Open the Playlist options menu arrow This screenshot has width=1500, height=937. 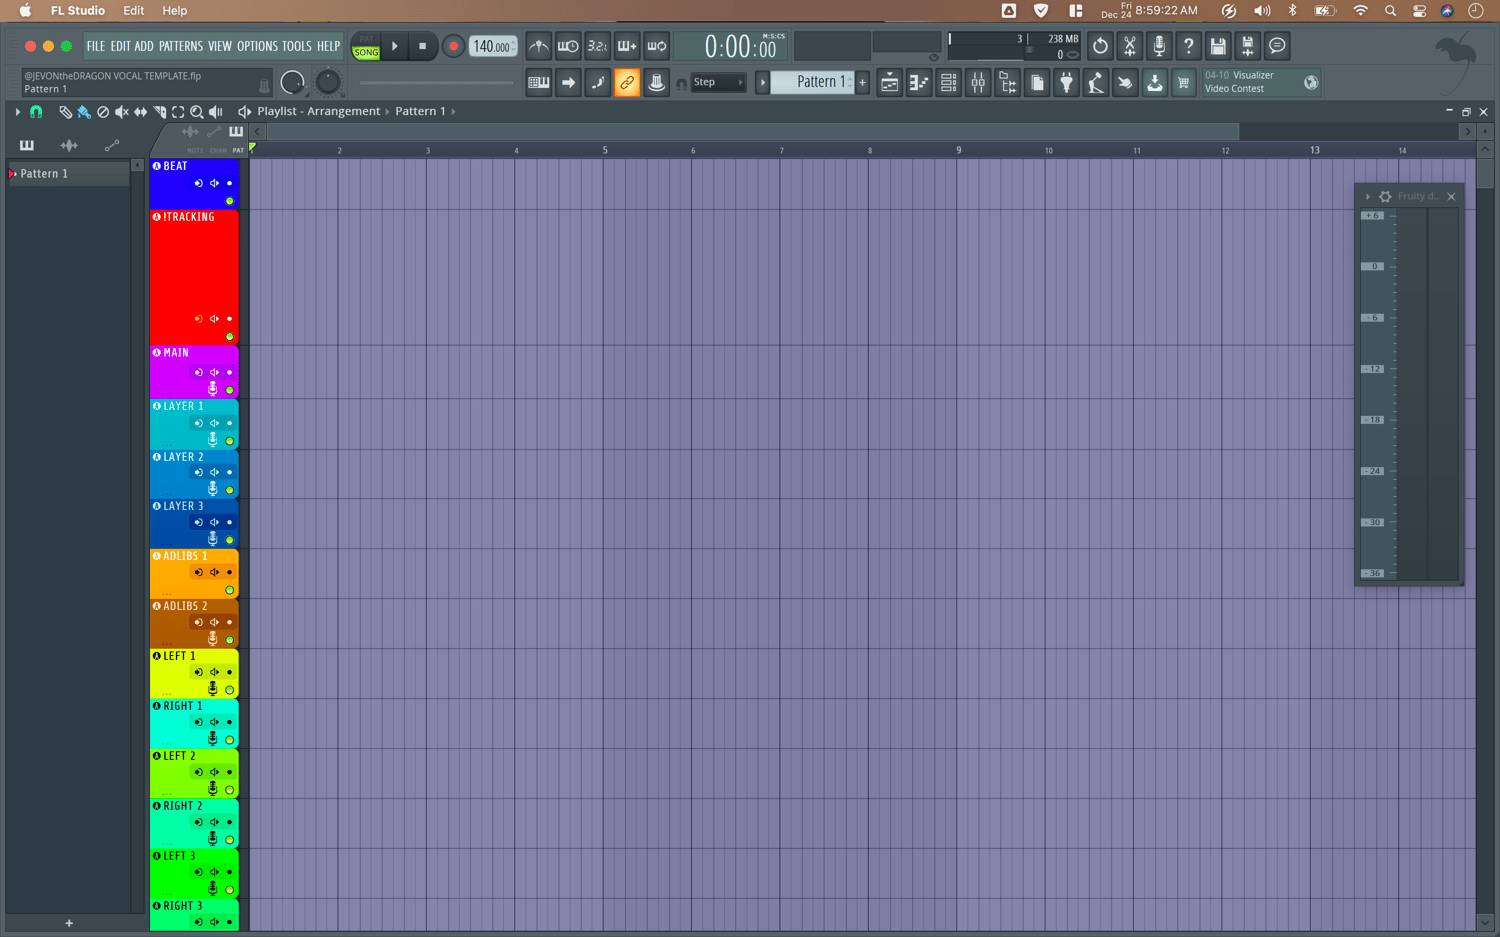(18, 112)
